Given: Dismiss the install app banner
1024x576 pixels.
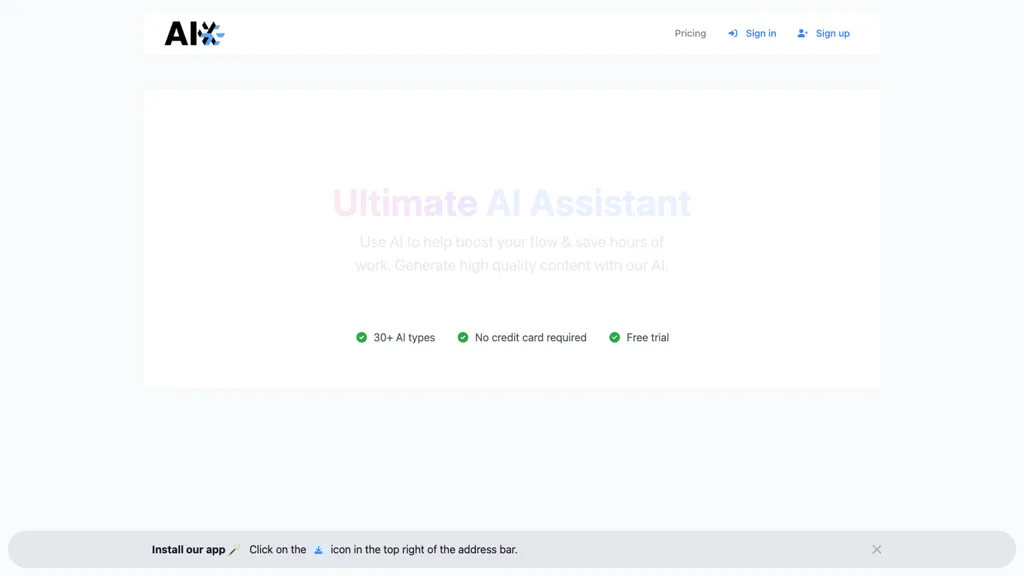Looking at the screenshot, I should 876,549.
